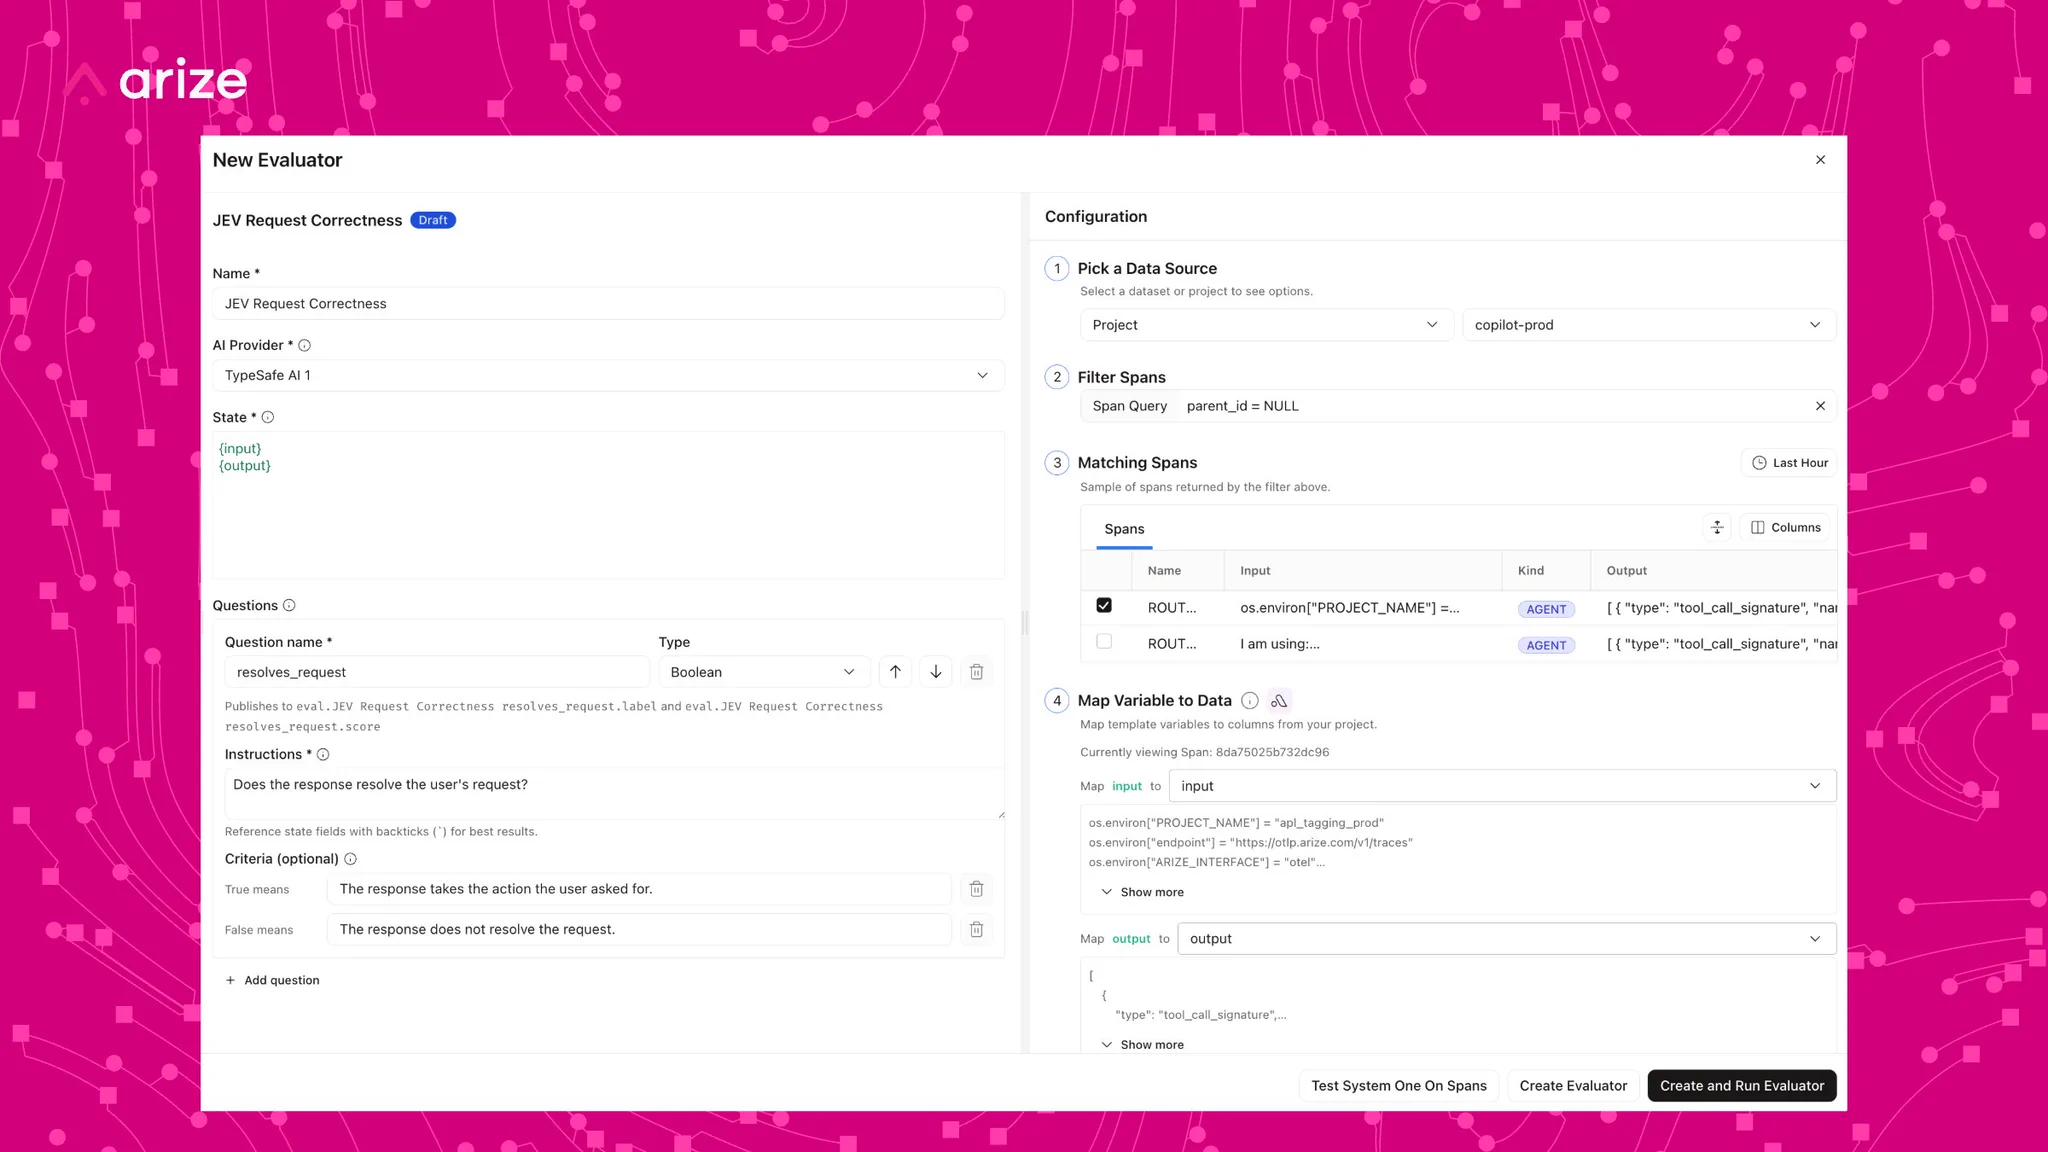Image resolution: width=2048 pixels, height=1152 pixels.
Task: Click the Instructions info icon
Action: click(x=323, y=754)
